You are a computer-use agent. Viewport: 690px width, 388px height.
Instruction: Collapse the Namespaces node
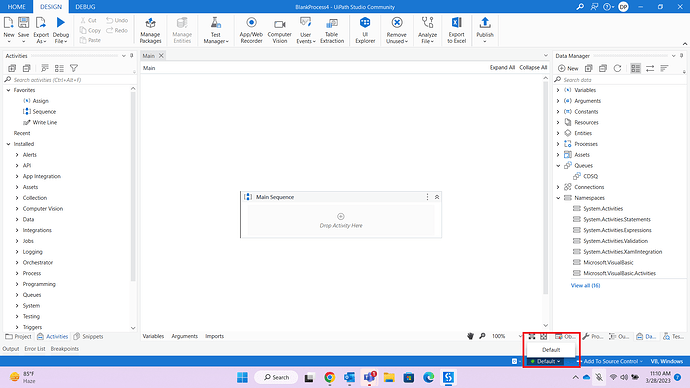click(x=558, y=198)
